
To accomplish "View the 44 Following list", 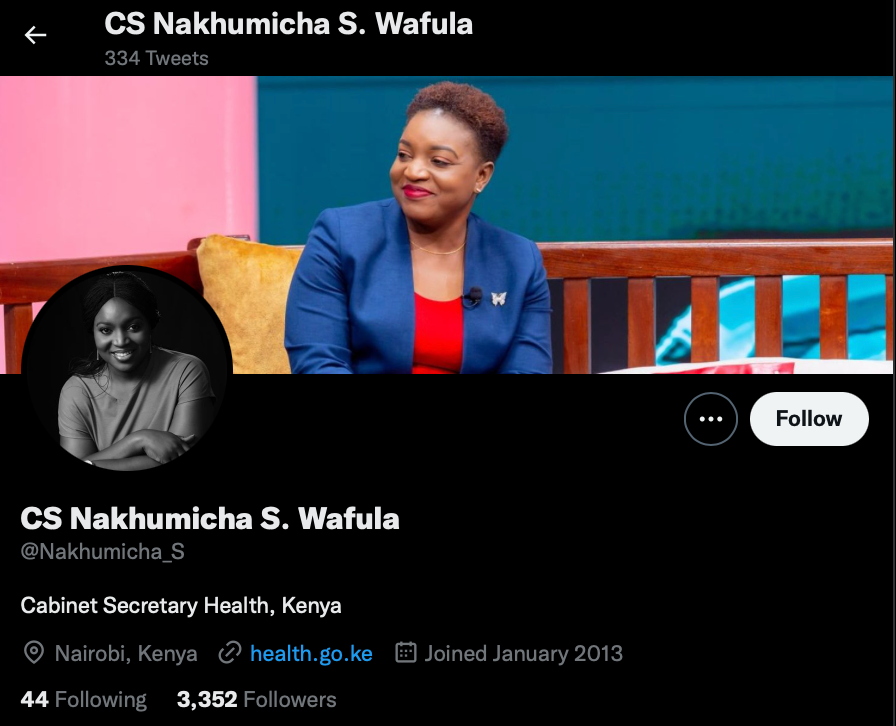I will 83,700.
